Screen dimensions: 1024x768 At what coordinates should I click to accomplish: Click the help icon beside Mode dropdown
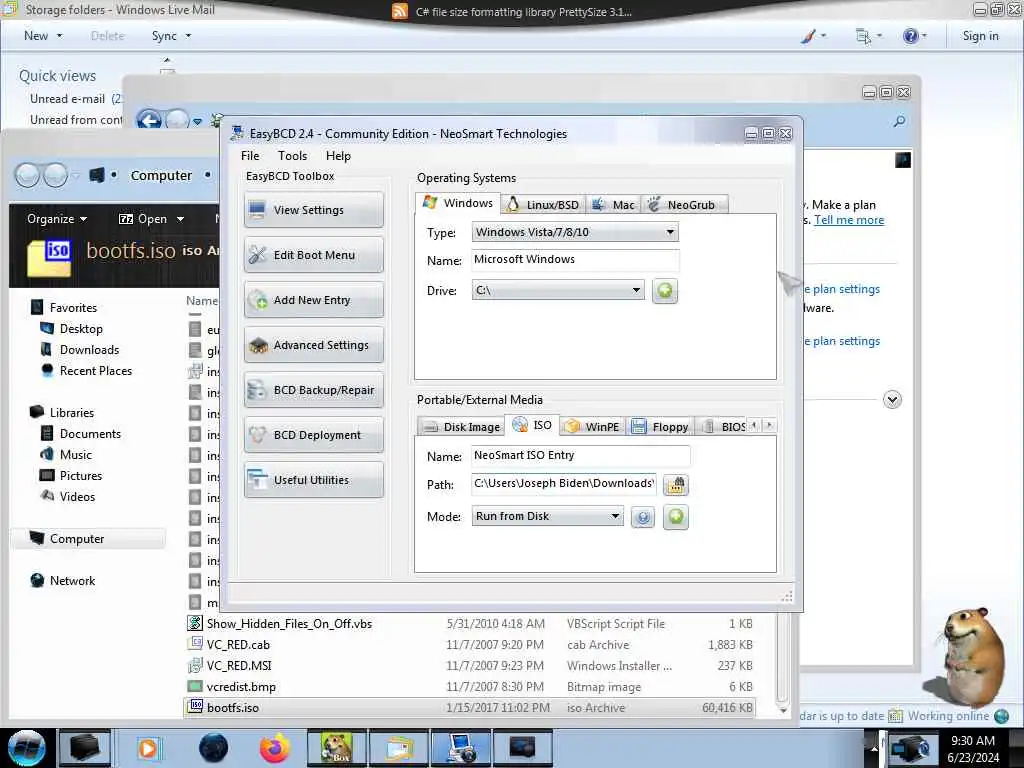coord(643,517)
